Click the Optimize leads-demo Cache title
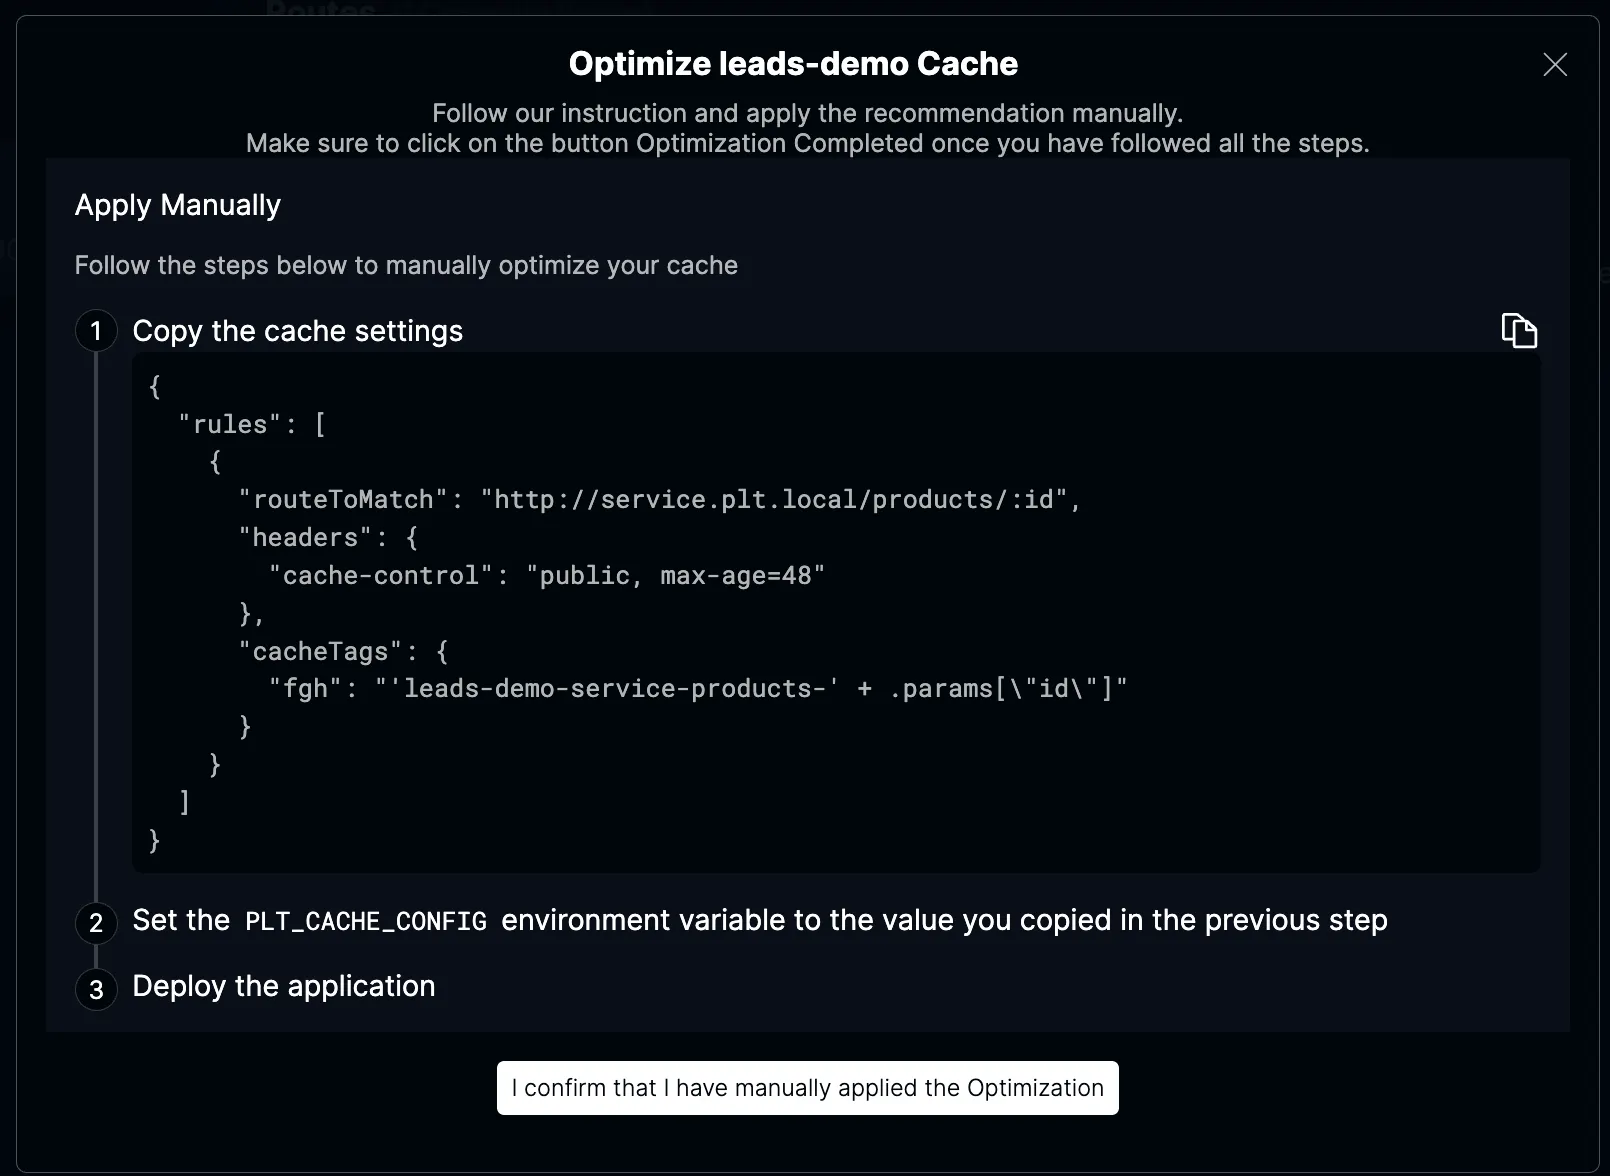The height and width of the screenshot is (1176, 1610). pos(793,64)
